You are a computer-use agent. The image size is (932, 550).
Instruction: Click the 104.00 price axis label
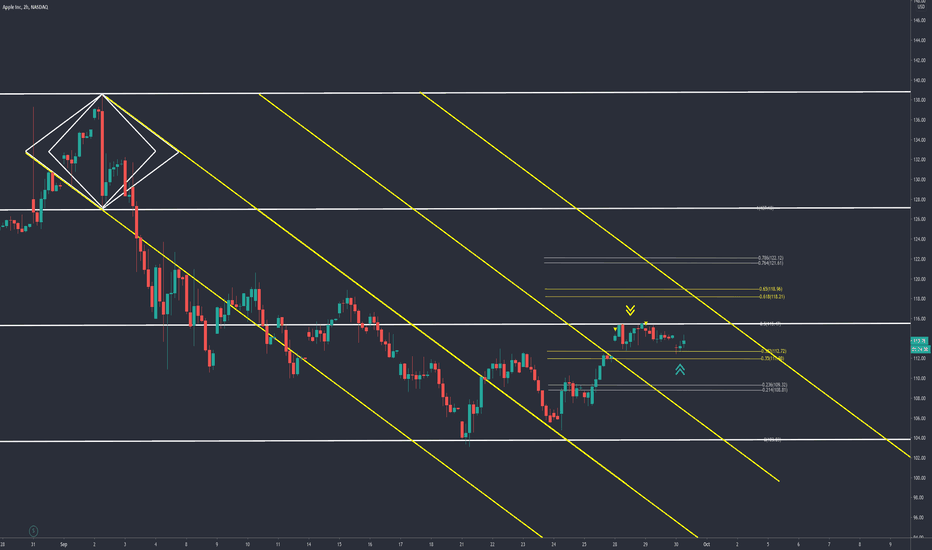(920, 438)
